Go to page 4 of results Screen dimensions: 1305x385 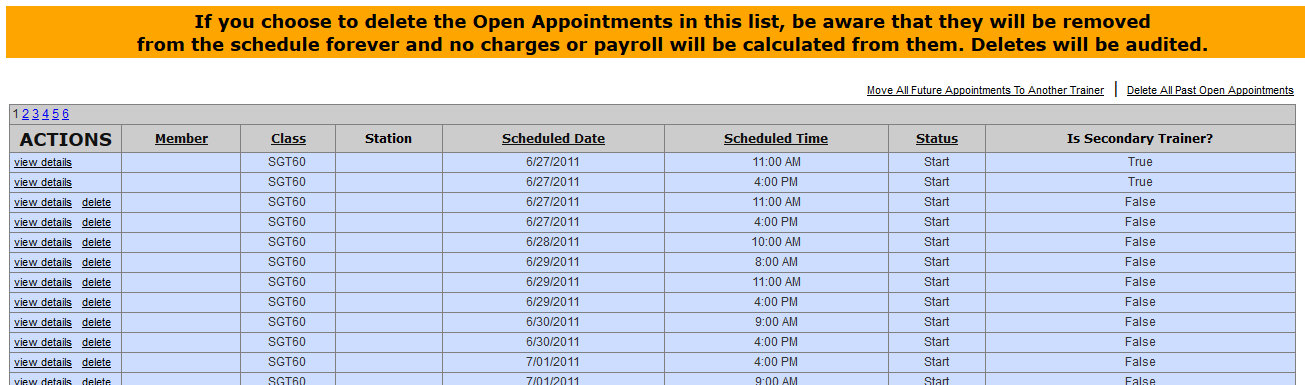(45, 114)
